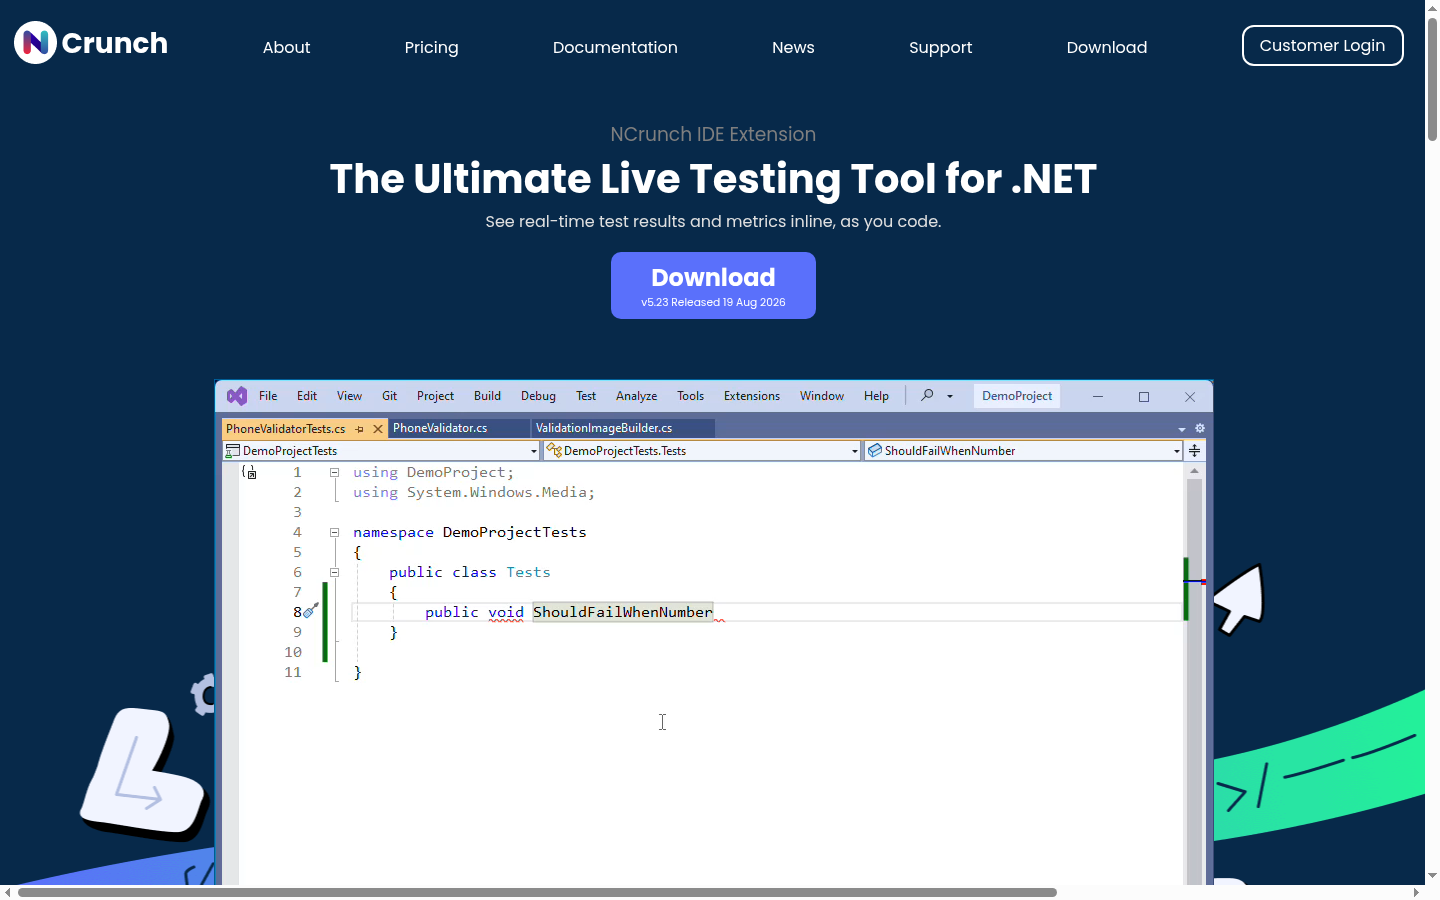Screen dimensions: 1440x900
Task: Open the Window menu
Action: pyautogui.click(x=822, y=396)
